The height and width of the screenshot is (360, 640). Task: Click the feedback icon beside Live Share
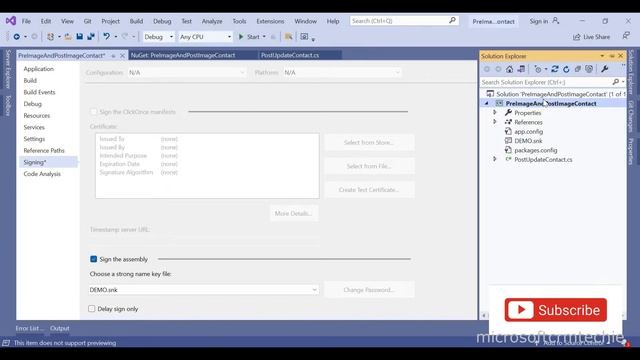click(626, 36)
